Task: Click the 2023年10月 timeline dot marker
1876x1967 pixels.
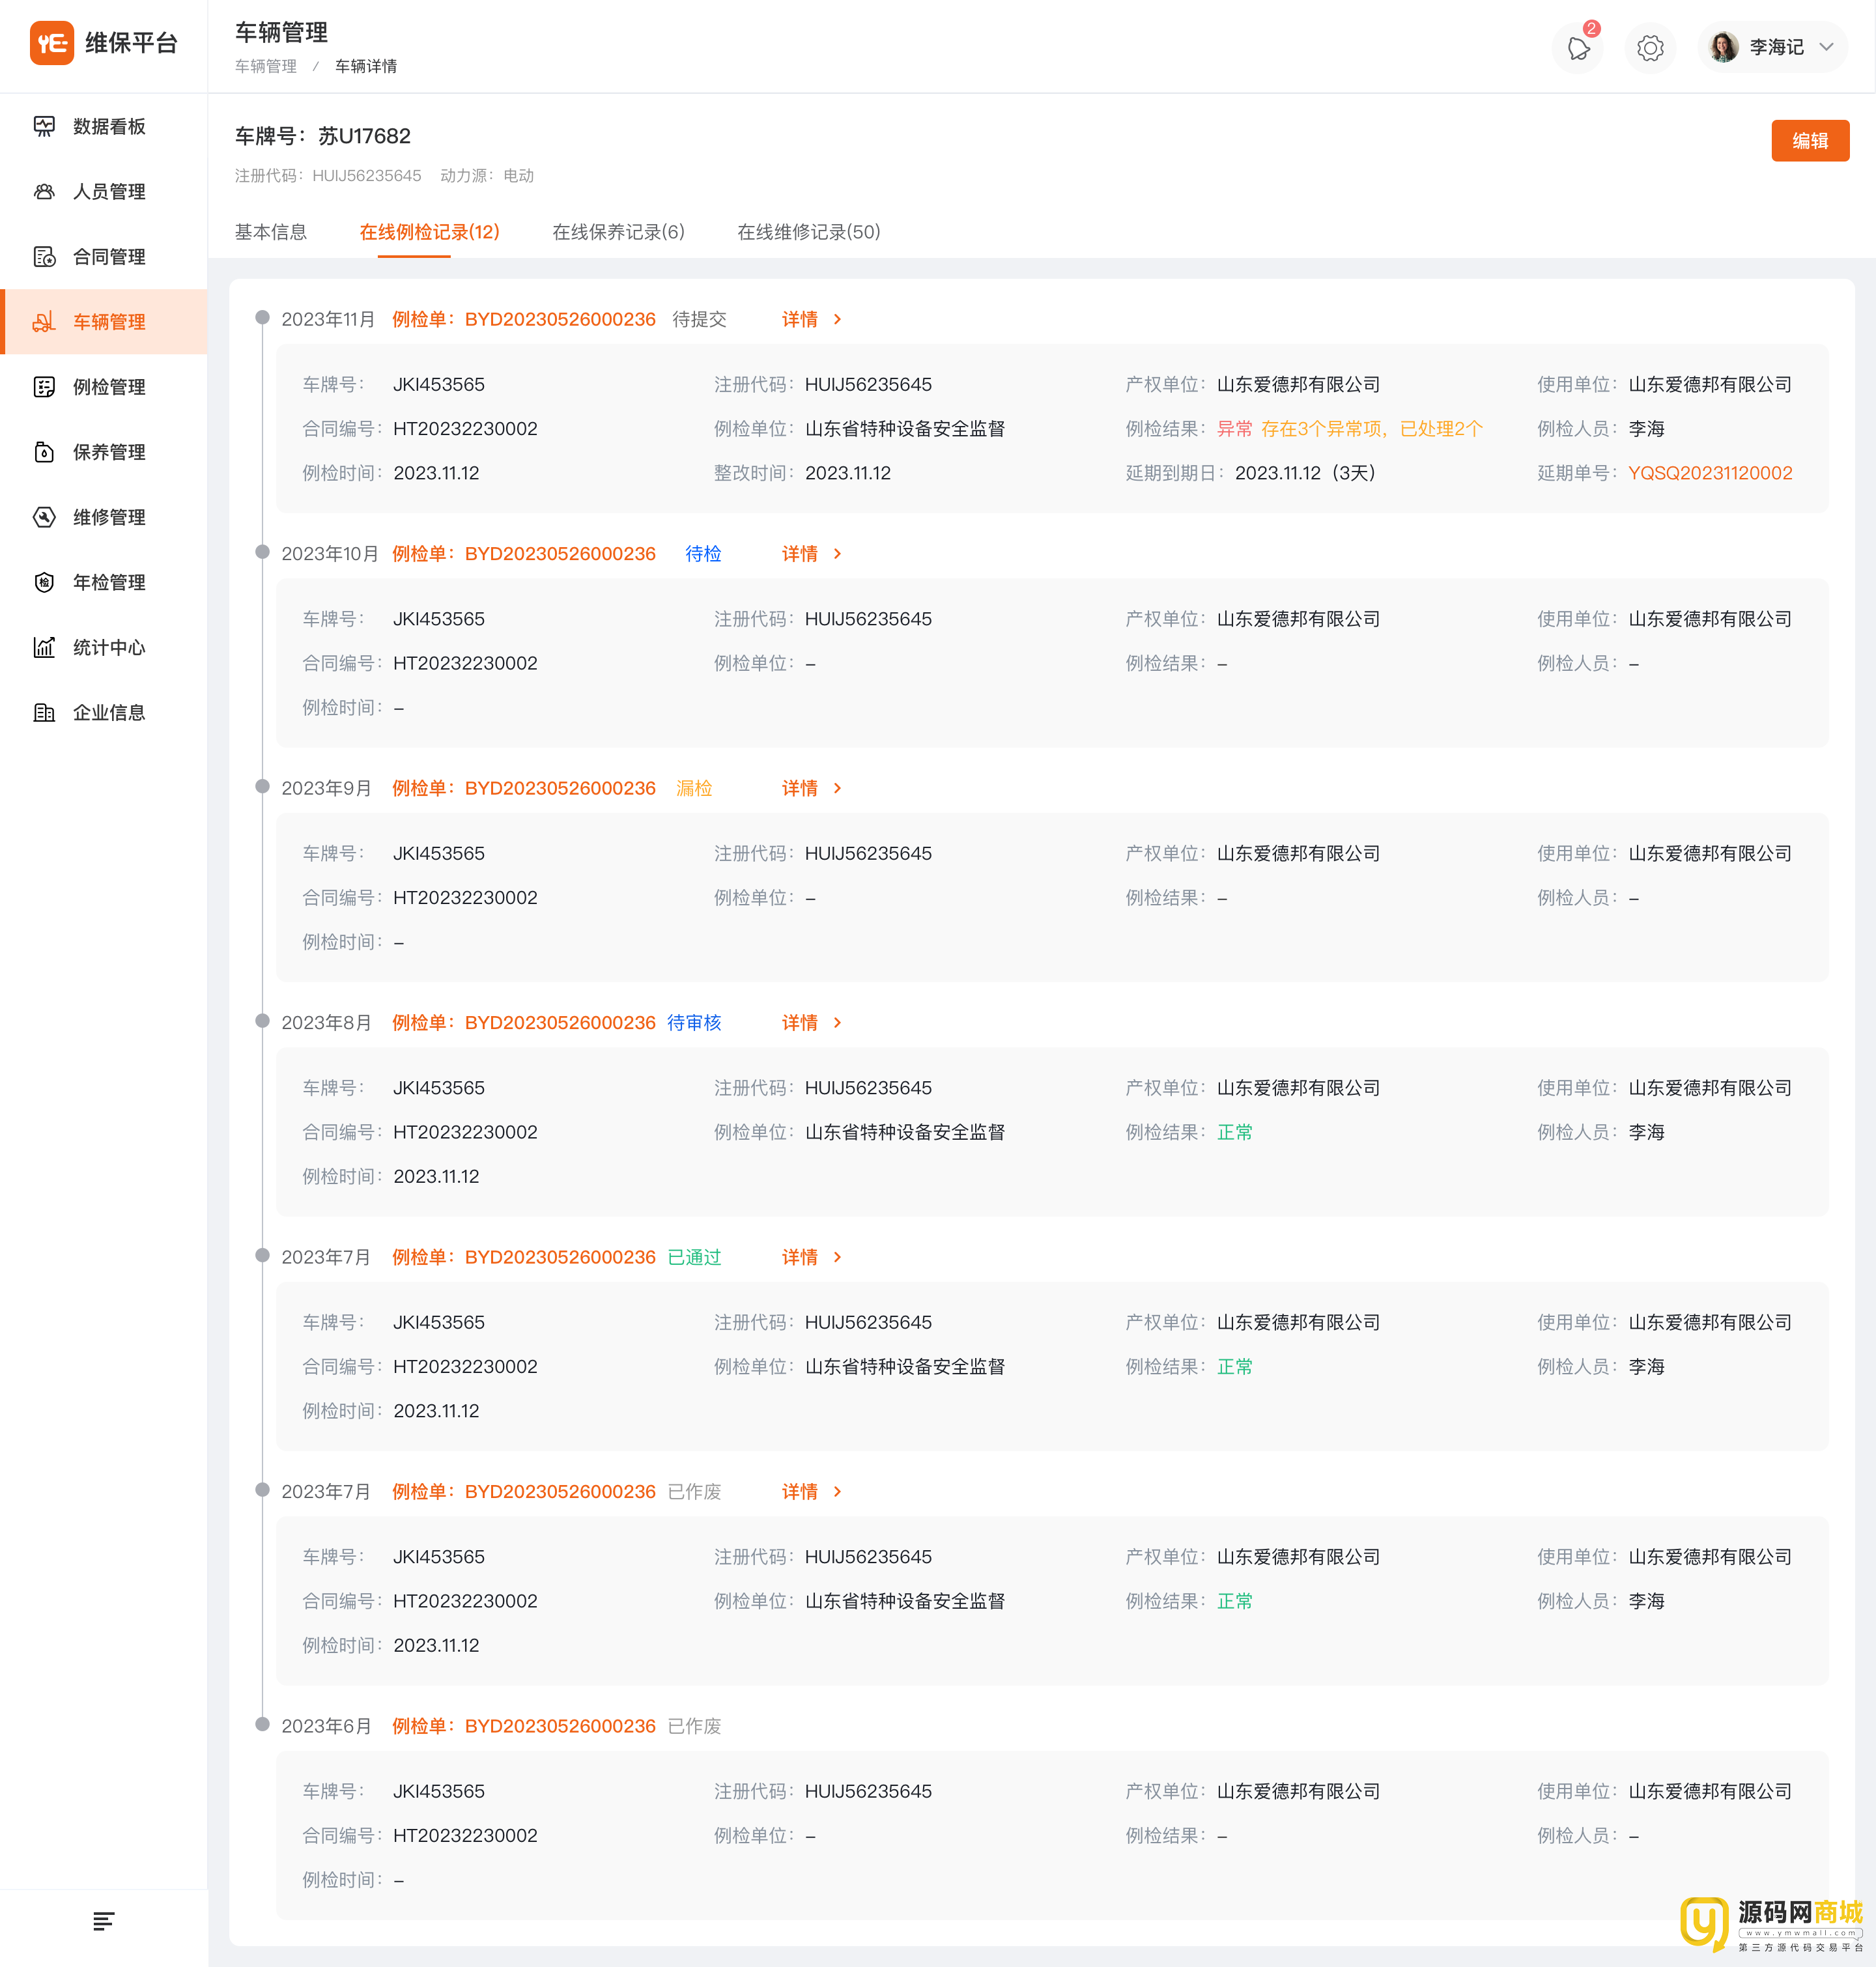Action: [262, 552]
